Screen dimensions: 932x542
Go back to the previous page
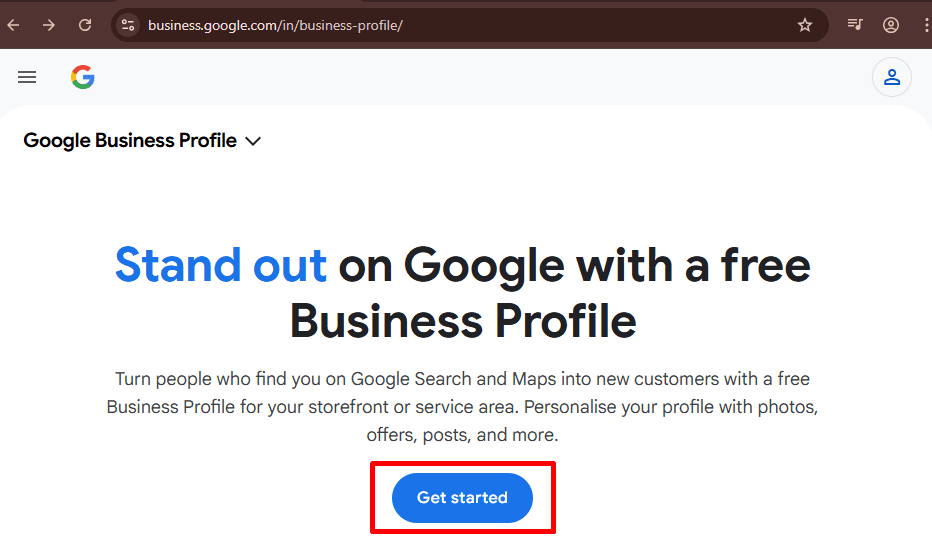pyautogui.click(x=14, y=25)
